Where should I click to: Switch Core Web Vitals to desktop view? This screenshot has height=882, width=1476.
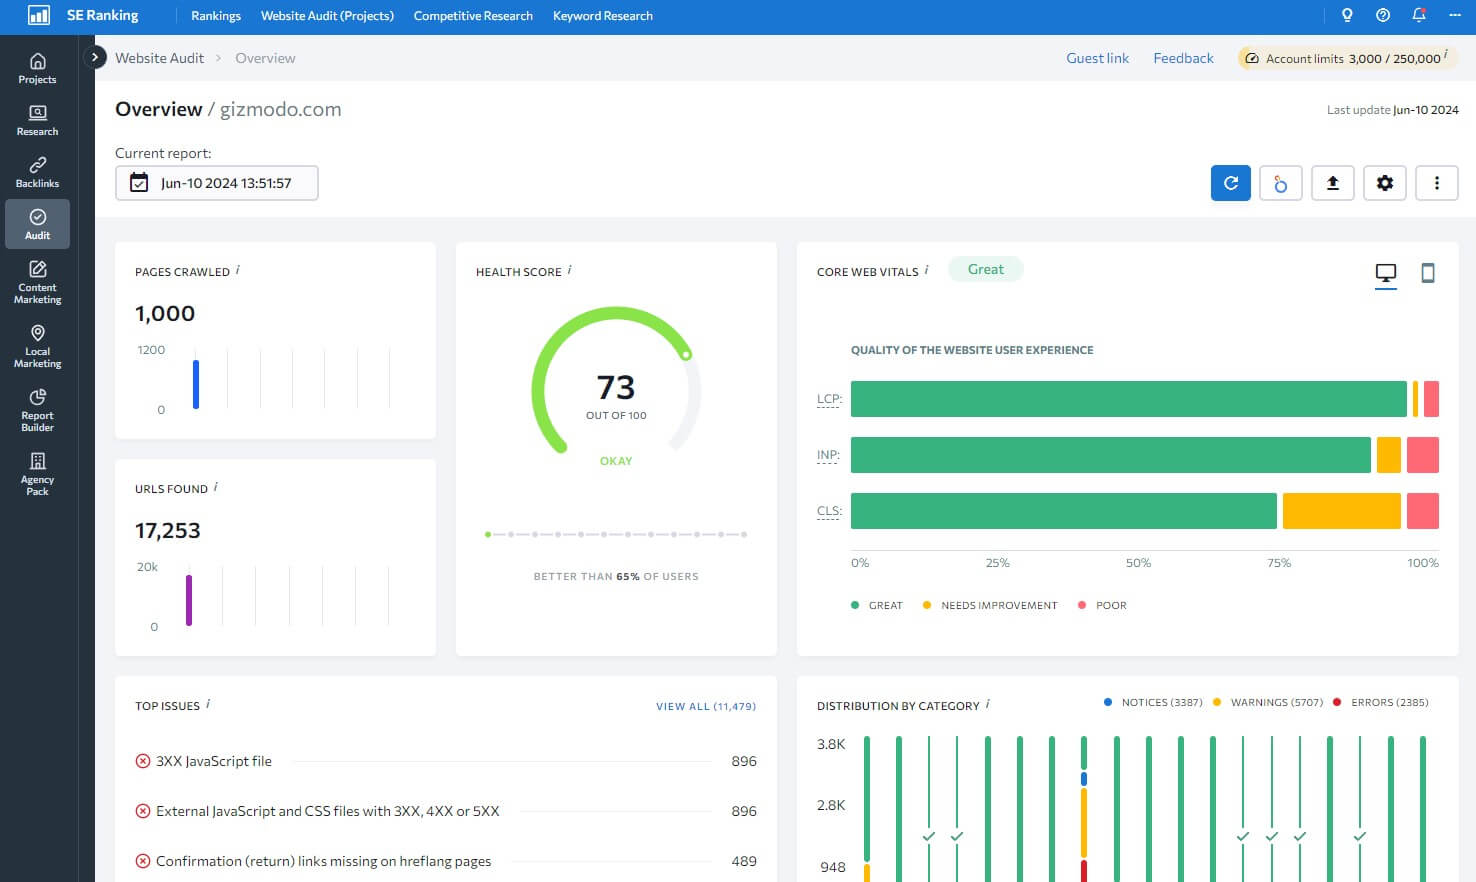(x=1386, y=273)
